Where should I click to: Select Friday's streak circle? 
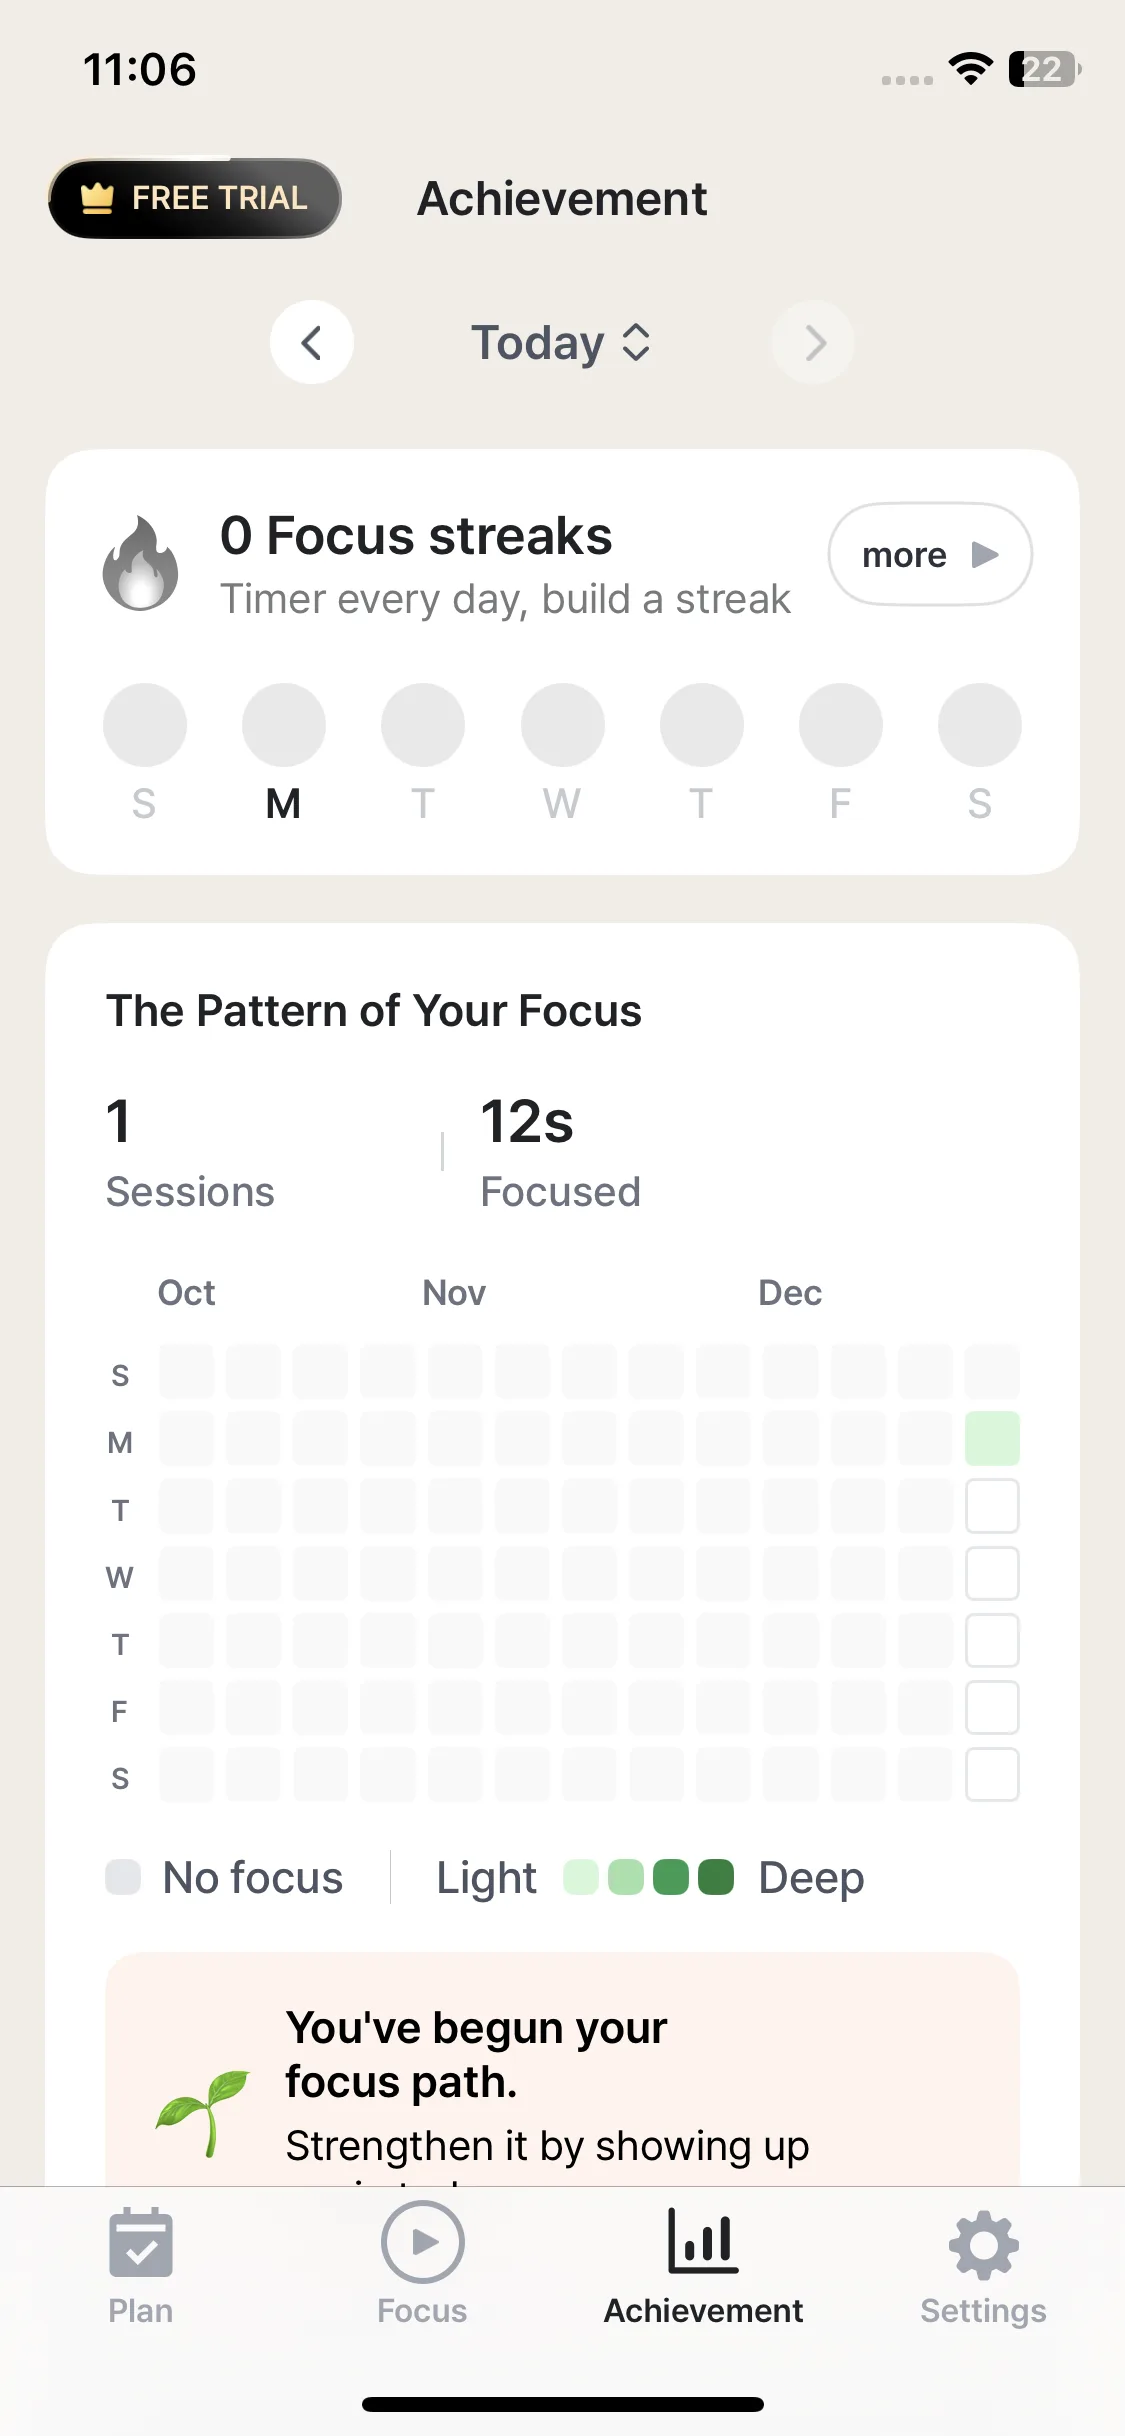point(840,725)
